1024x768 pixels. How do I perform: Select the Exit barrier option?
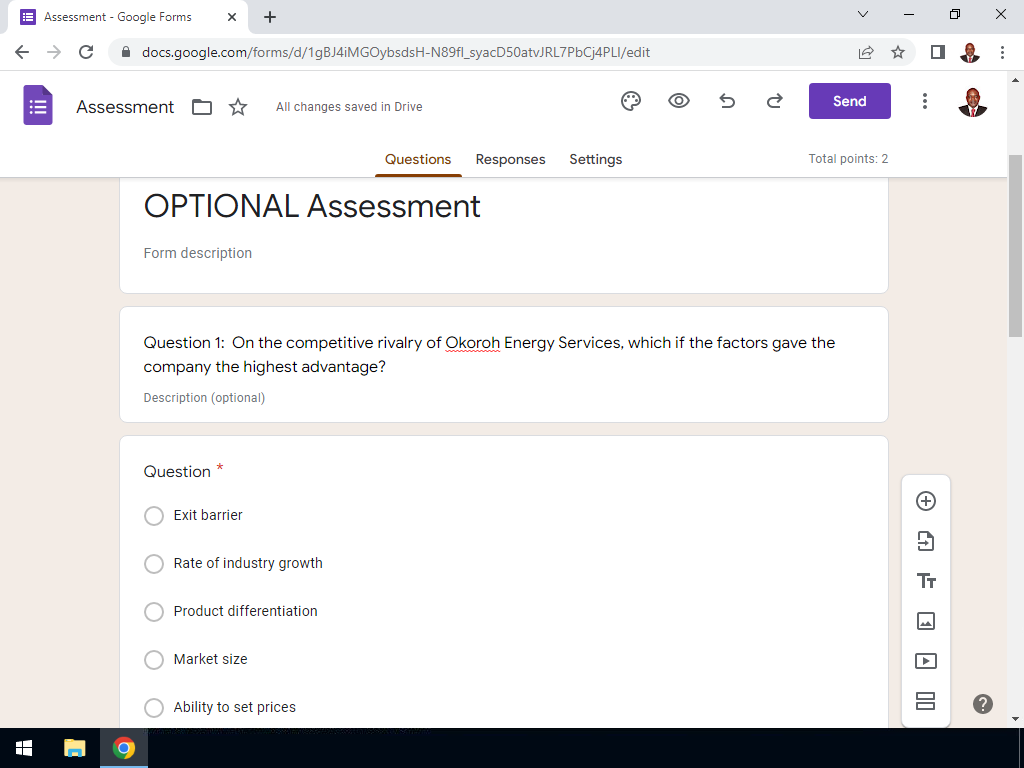(154, 516)
